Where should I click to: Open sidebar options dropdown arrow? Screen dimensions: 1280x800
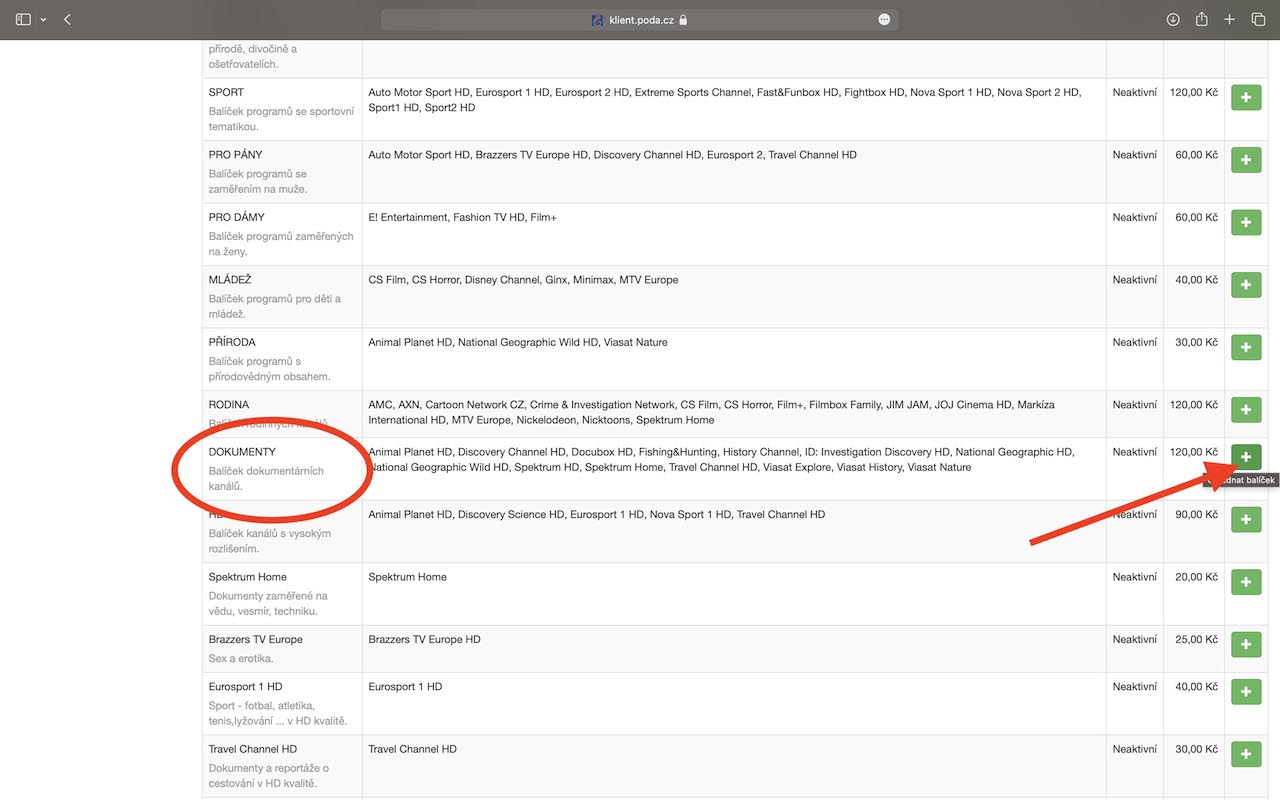click(x=43, y=19)
